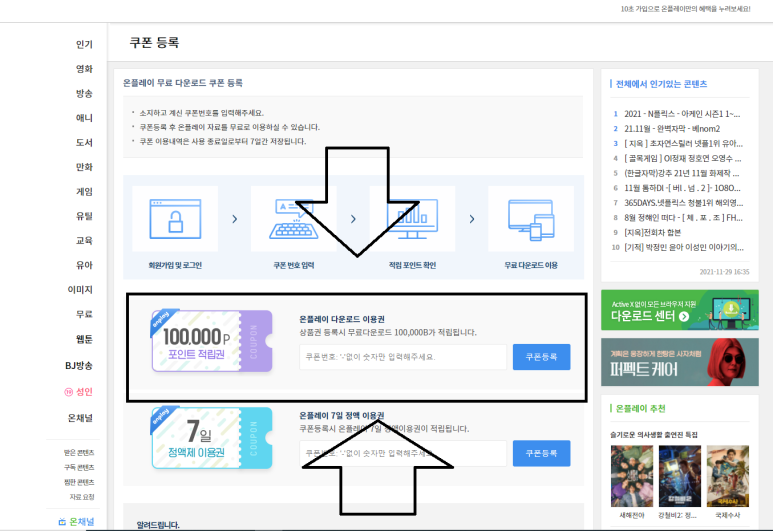
Task: Open popular item 2: 21.11월 완벽자막
Action: pyautogui.click(x=672, y=129)
